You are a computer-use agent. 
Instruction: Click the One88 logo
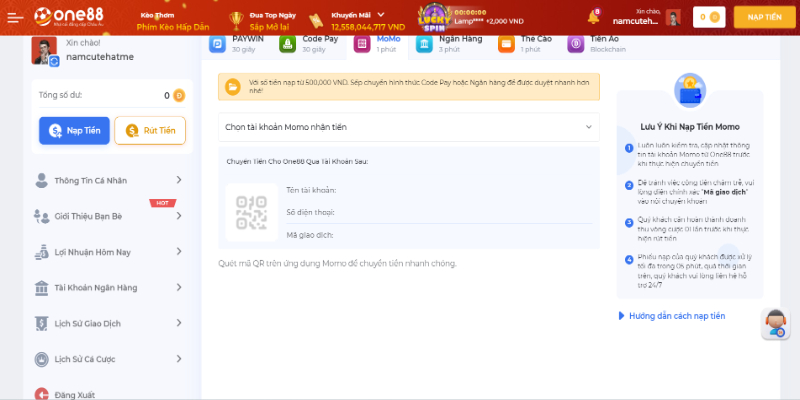coord(68,17)
